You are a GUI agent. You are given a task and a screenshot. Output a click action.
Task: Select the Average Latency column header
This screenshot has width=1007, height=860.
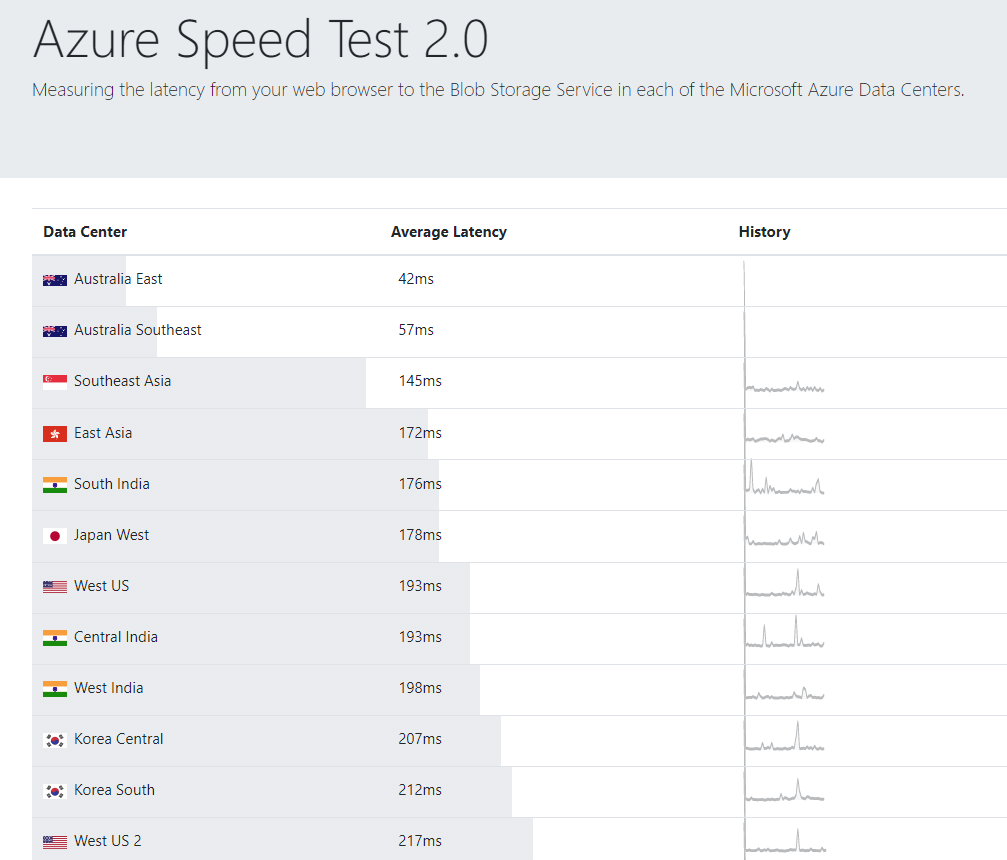coord(448,232)
